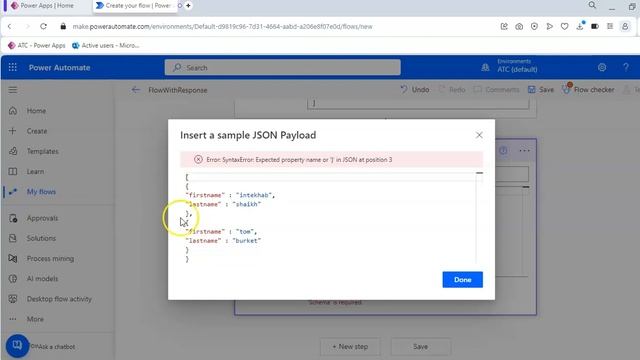
Task: Click the "lastname" : "burket" line
Action: 223,241
